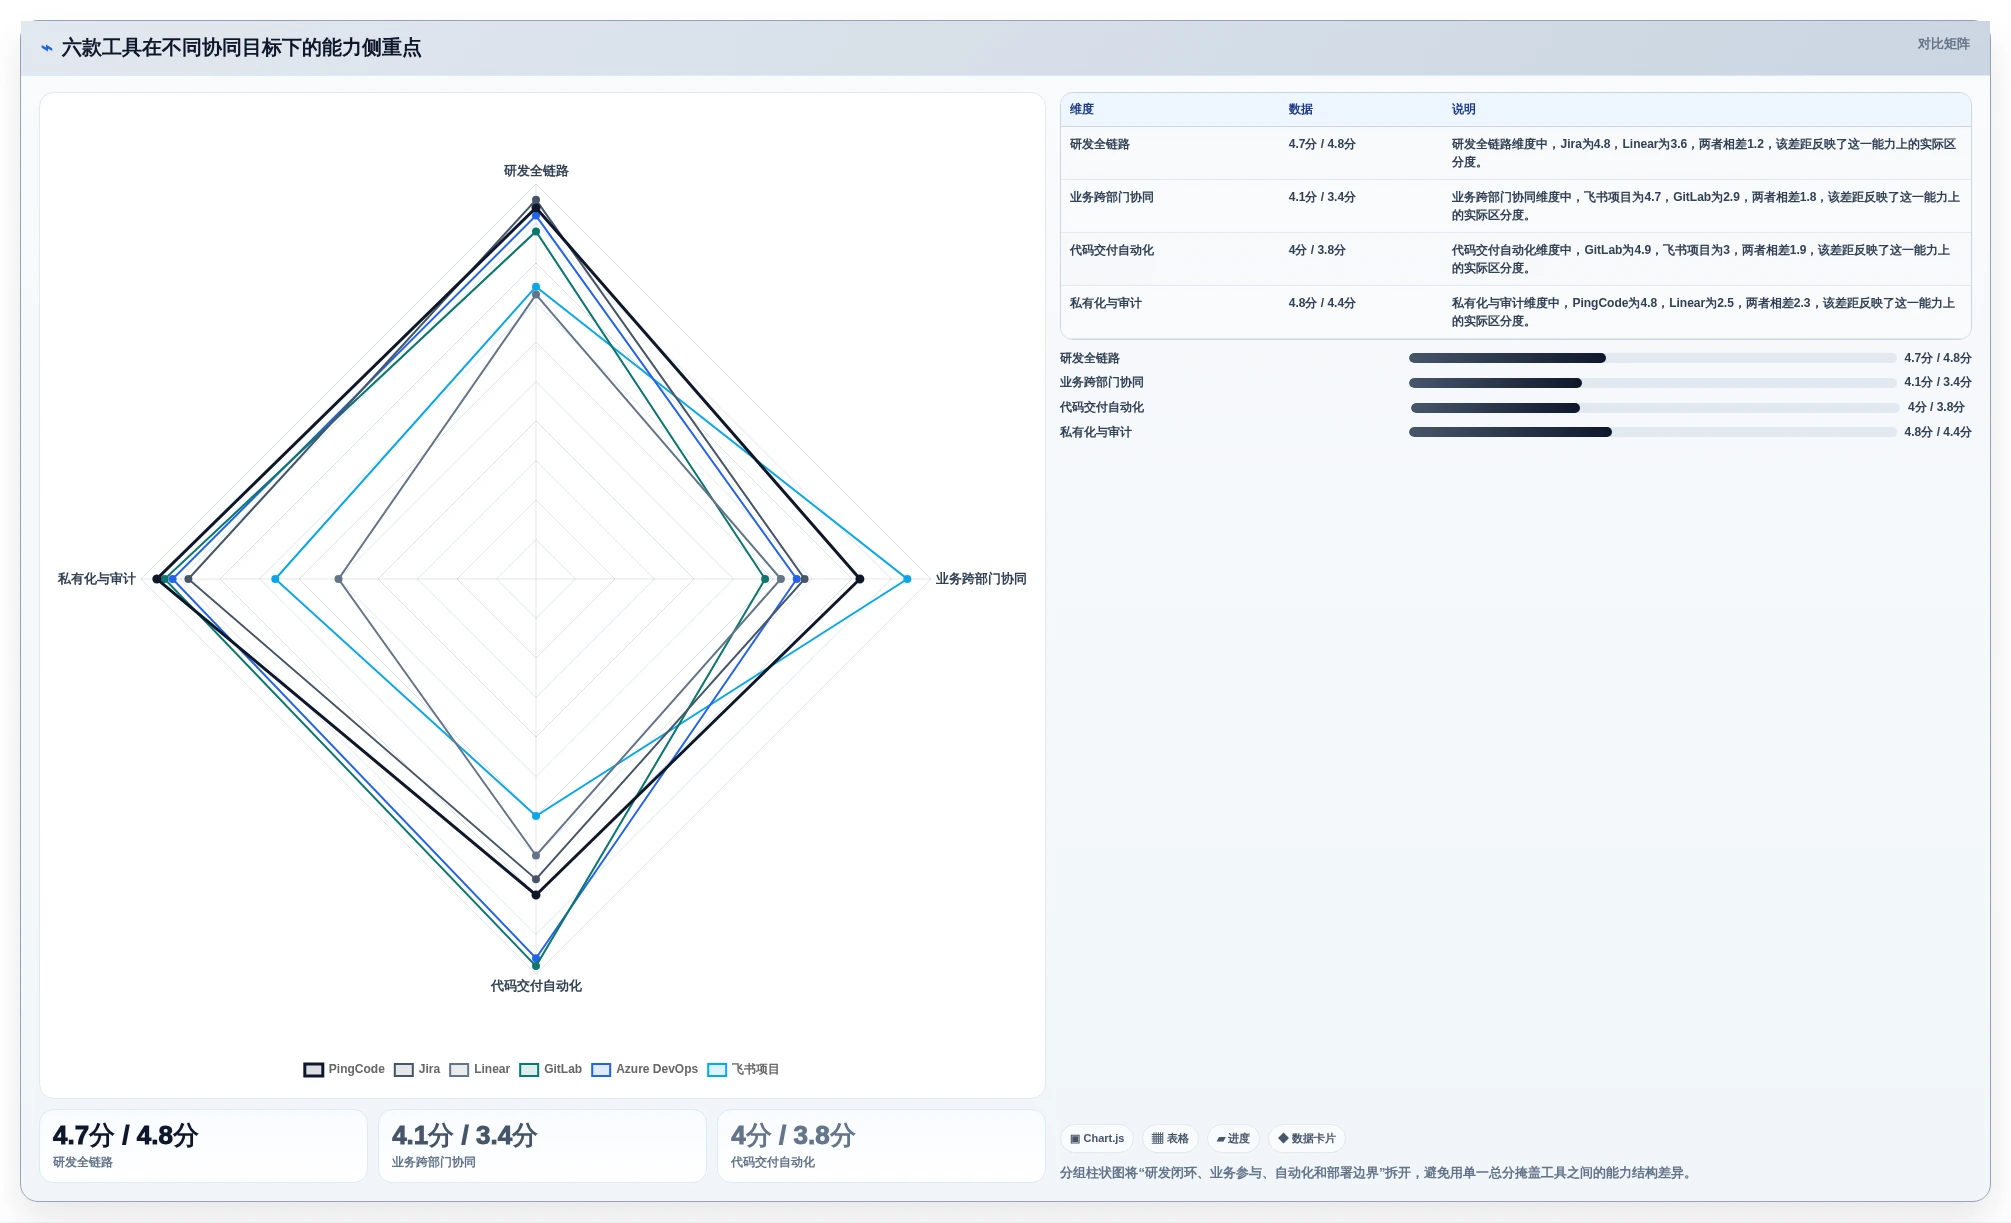The width and height of the screenshot is (2011, 1223).
Task: Hide the Azure DevOps series via legend label
Action: point(657,1069)
